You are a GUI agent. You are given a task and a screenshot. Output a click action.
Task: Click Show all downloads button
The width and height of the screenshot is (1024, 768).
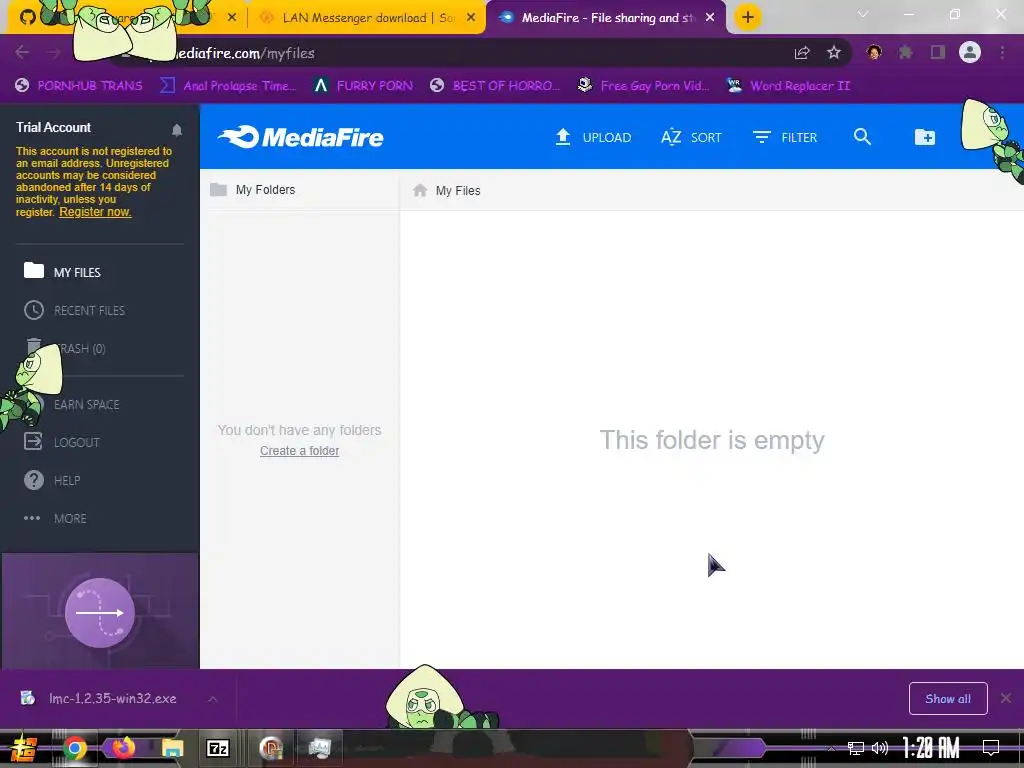point(948,699)
